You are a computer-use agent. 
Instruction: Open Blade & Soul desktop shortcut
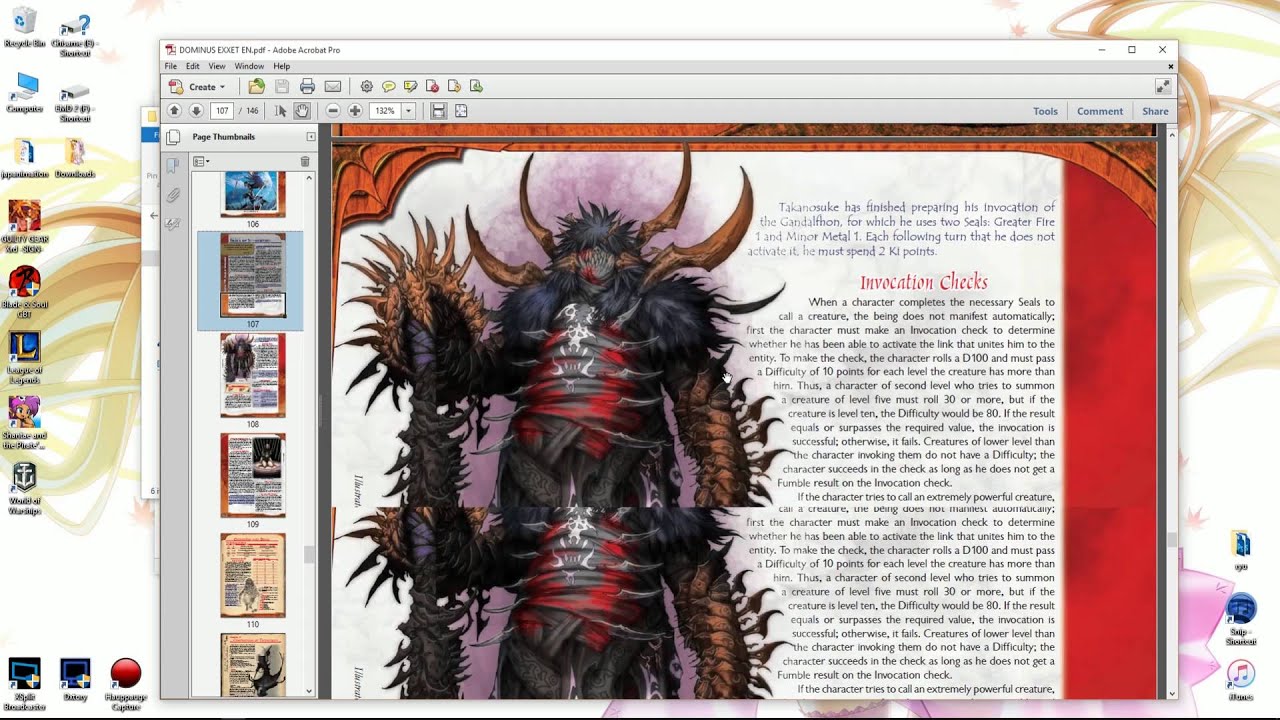(x=25, y=293)
